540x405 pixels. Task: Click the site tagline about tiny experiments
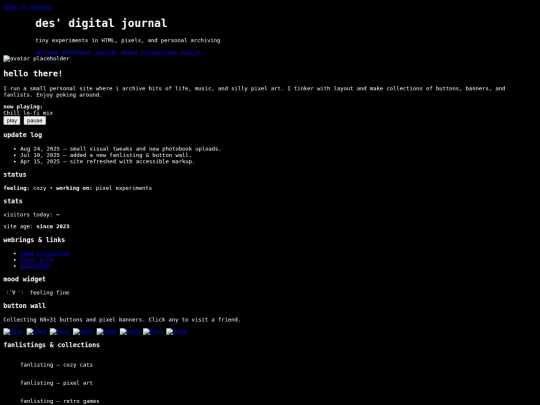[x=128, y=40]
